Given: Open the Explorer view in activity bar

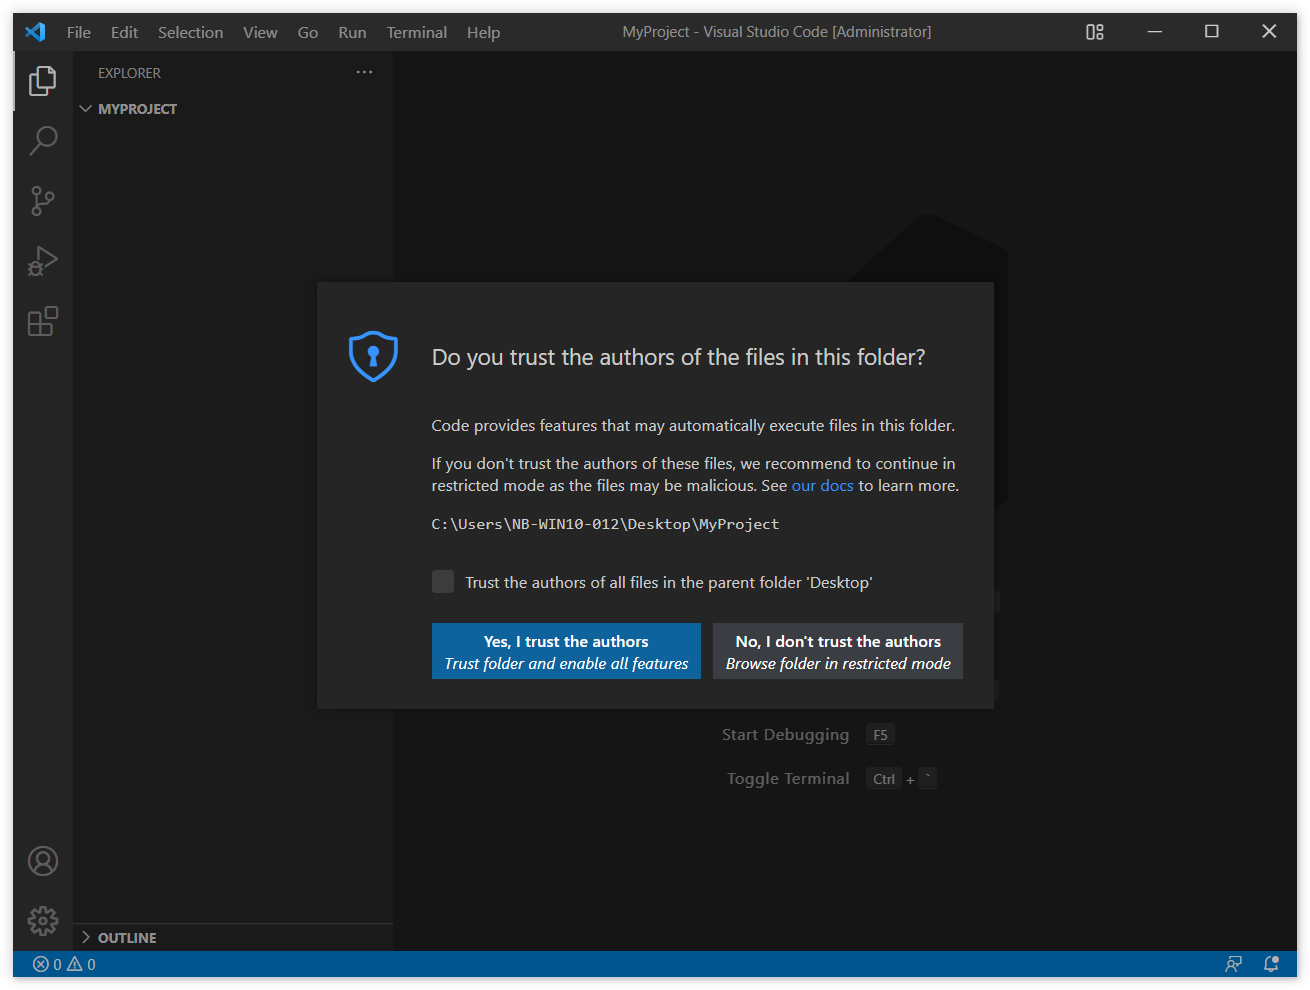Looking at the screenshot, I should pyautogui.click(x=42, y=81).
